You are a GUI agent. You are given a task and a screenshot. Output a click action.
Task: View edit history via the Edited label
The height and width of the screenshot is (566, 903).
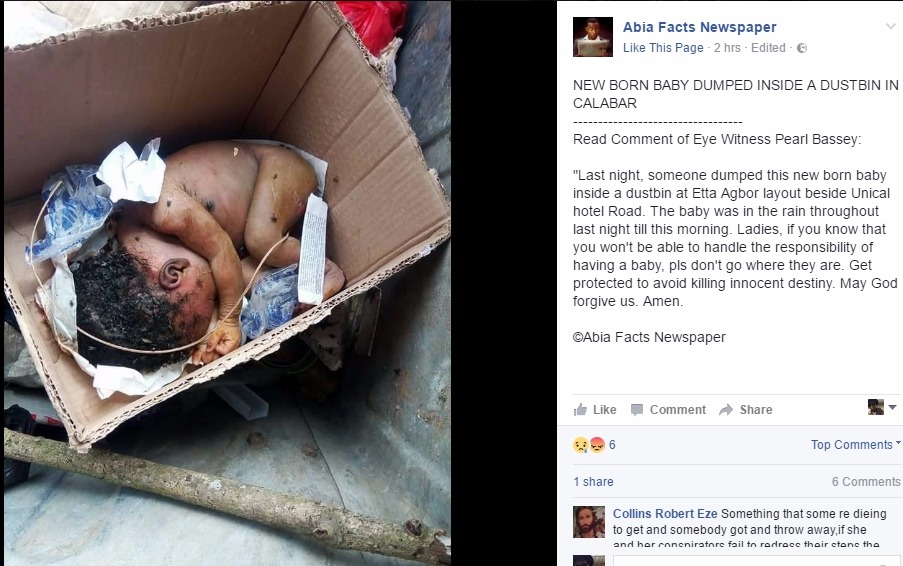tap(768, 48)
